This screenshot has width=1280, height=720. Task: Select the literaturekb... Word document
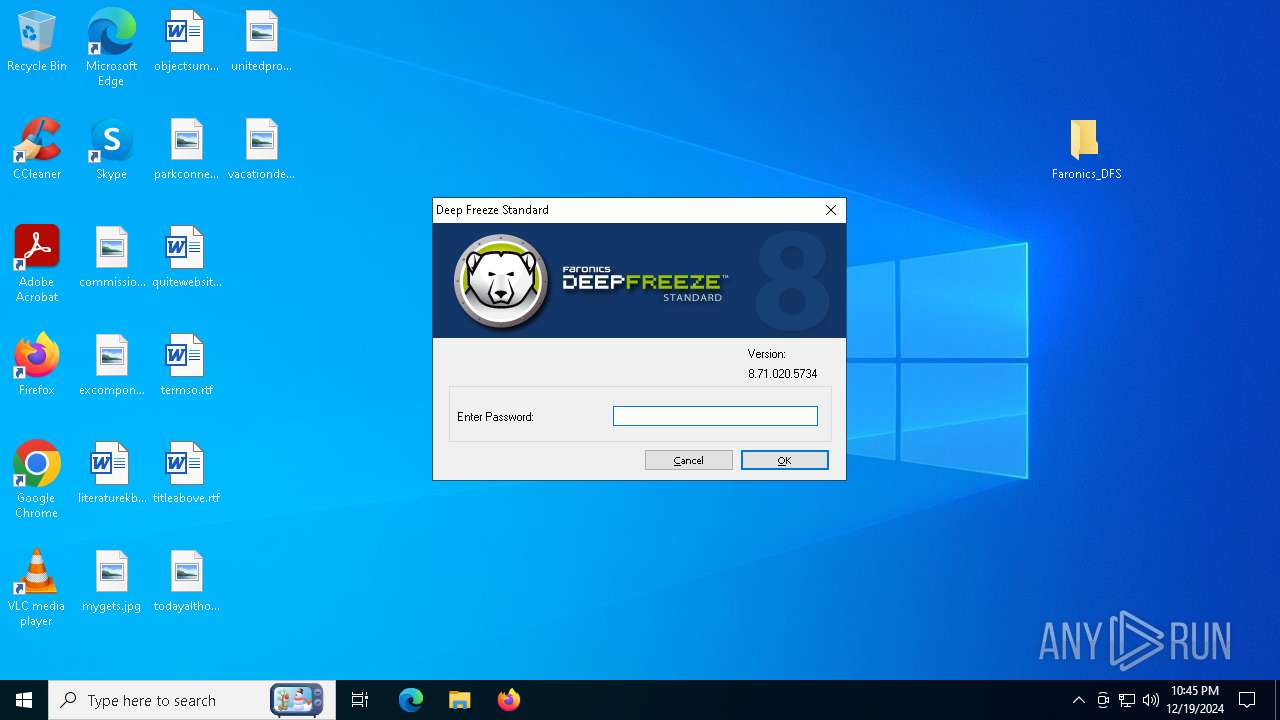(x=112, y=474)
